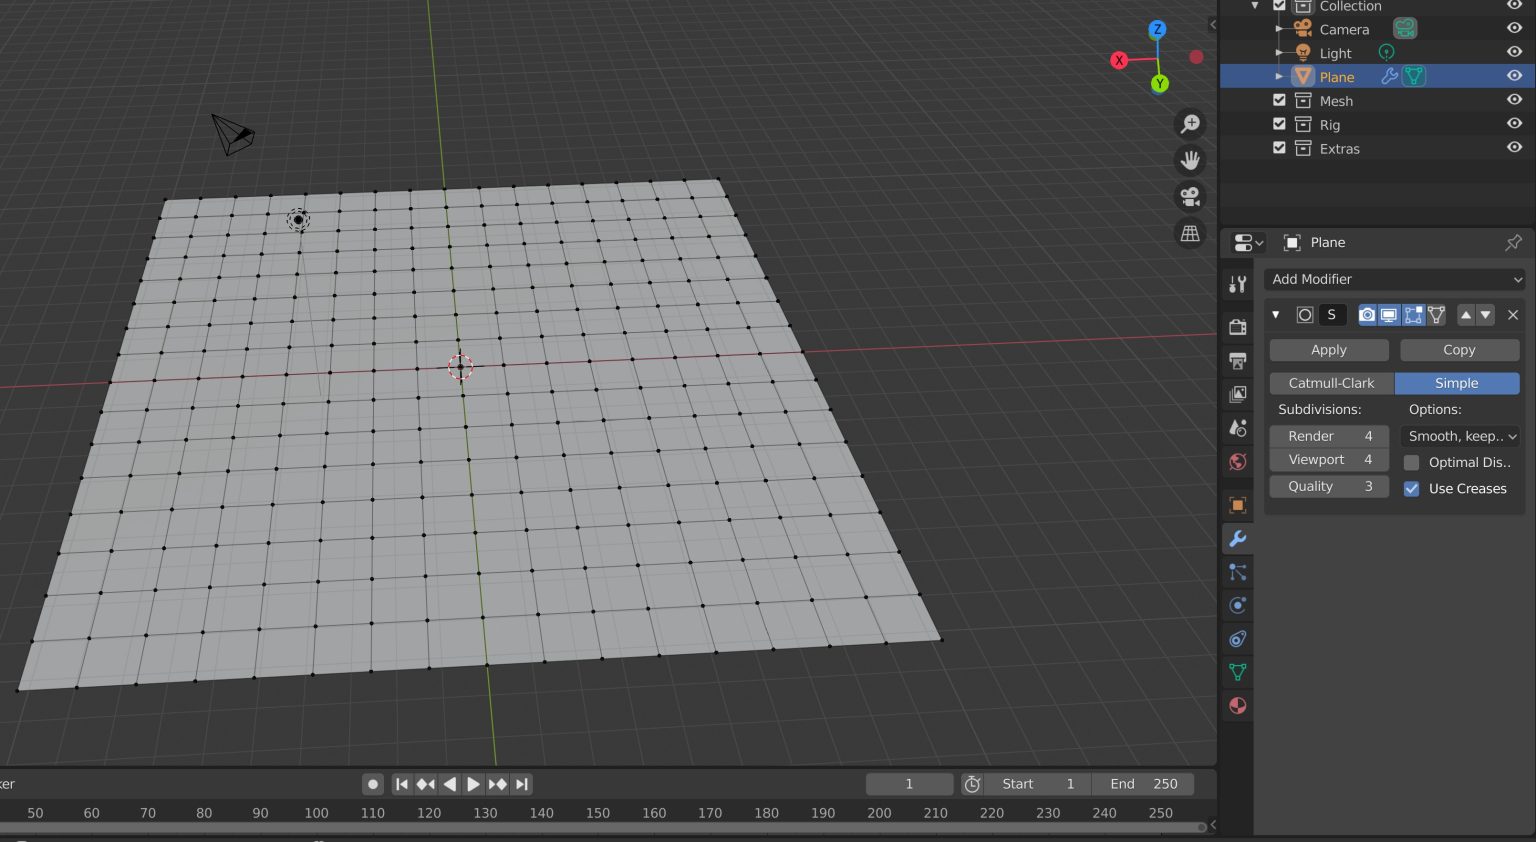Apply the Subdivision Surface modifier
Screen dimensions: 1536x842
pyautogui.click(x=1328, y=349)
